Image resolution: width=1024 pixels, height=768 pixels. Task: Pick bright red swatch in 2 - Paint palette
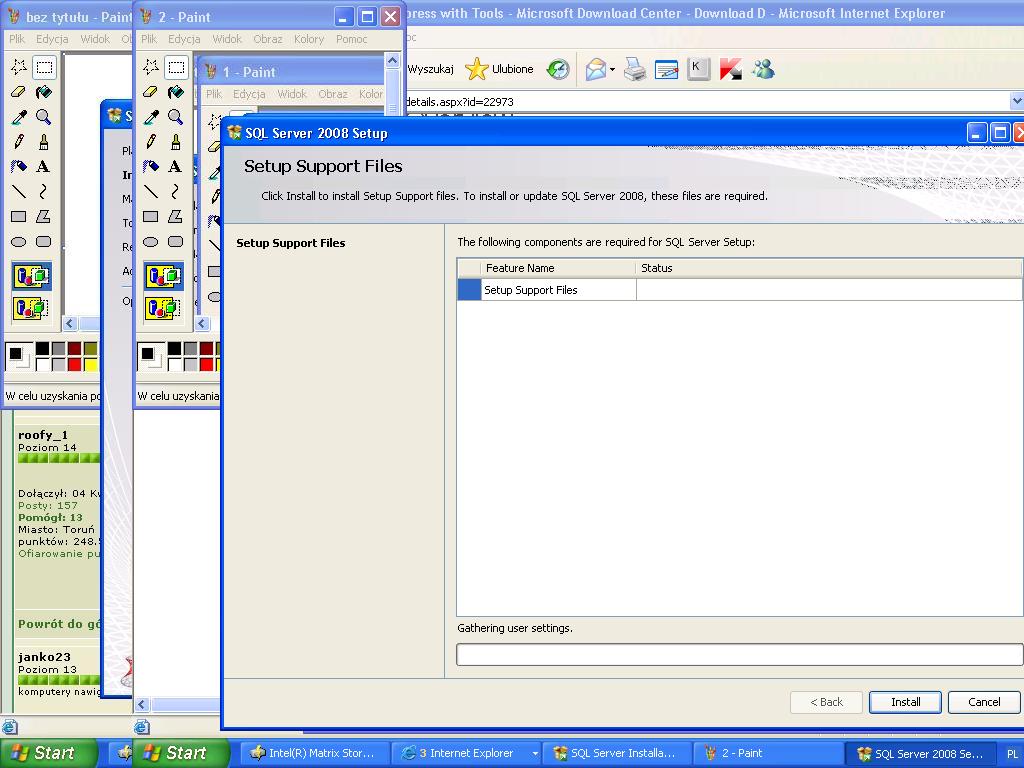click(206, 364)
